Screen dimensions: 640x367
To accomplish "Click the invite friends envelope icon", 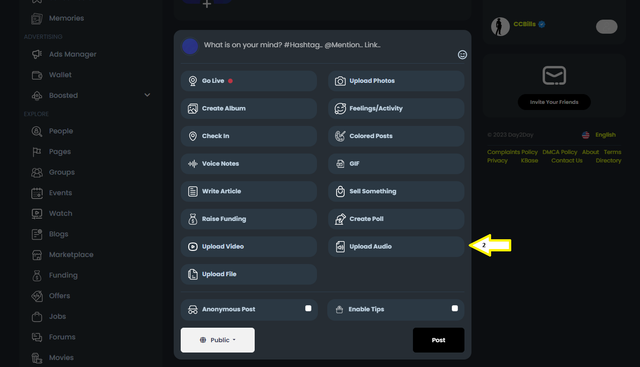I will click(x=554, y=76).
